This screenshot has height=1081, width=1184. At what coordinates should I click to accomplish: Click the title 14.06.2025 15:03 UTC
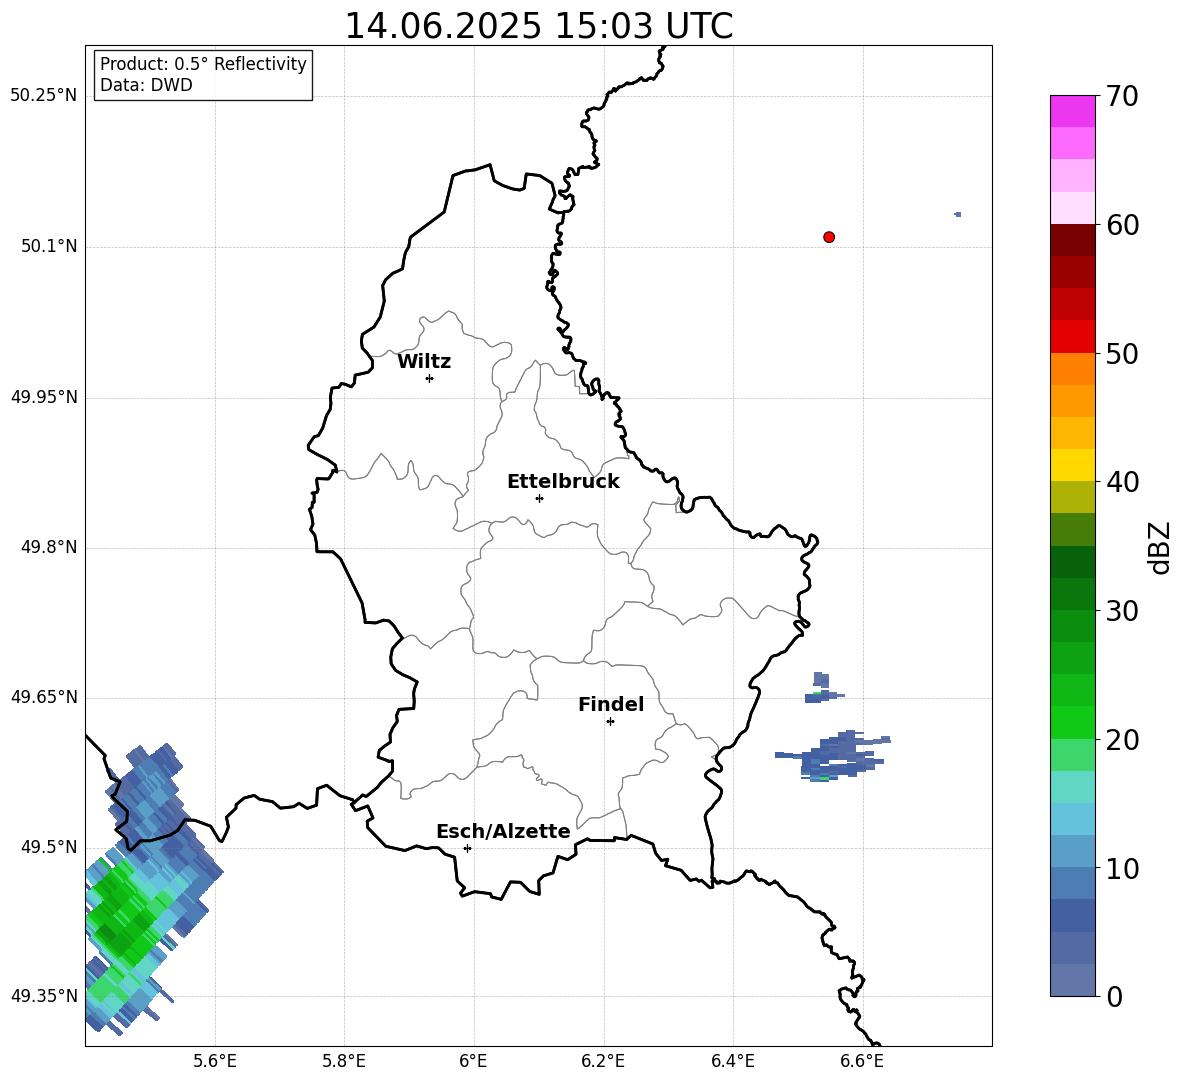(x=538, y=26)
